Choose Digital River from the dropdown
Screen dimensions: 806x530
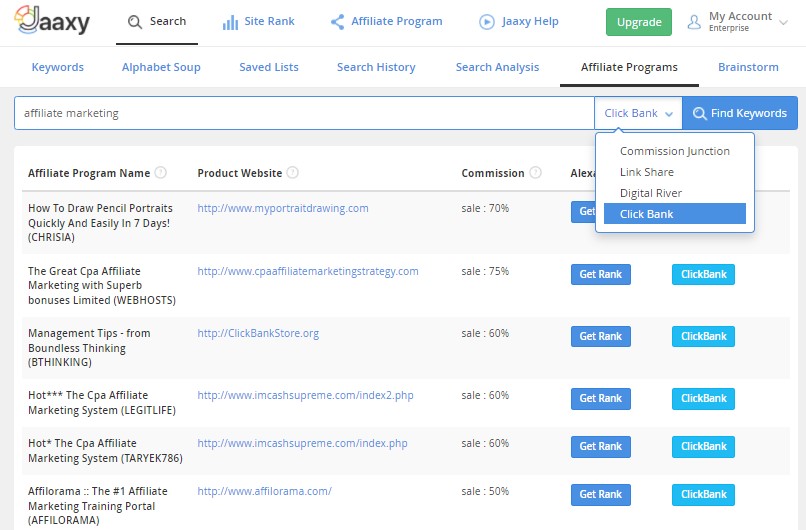pos(674,193)
